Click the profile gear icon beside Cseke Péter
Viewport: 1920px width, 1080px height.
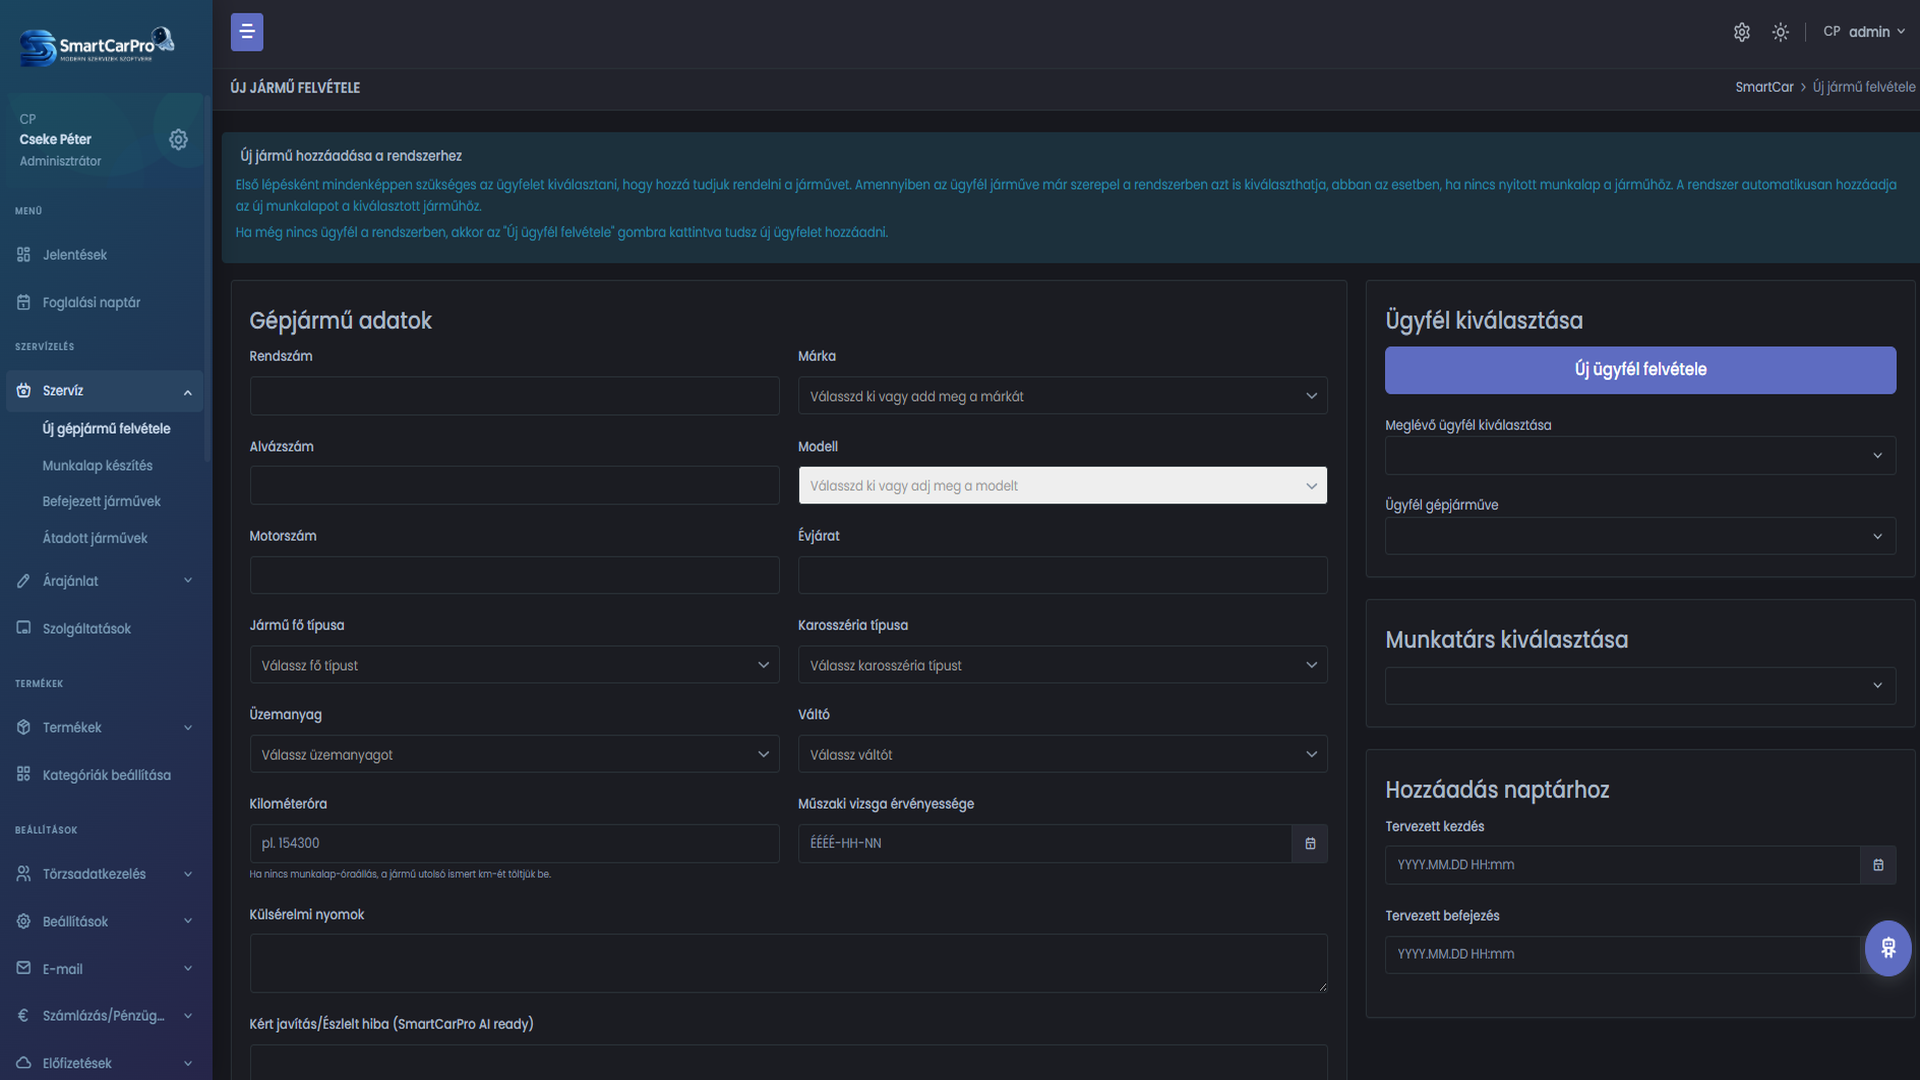point(178,139)
